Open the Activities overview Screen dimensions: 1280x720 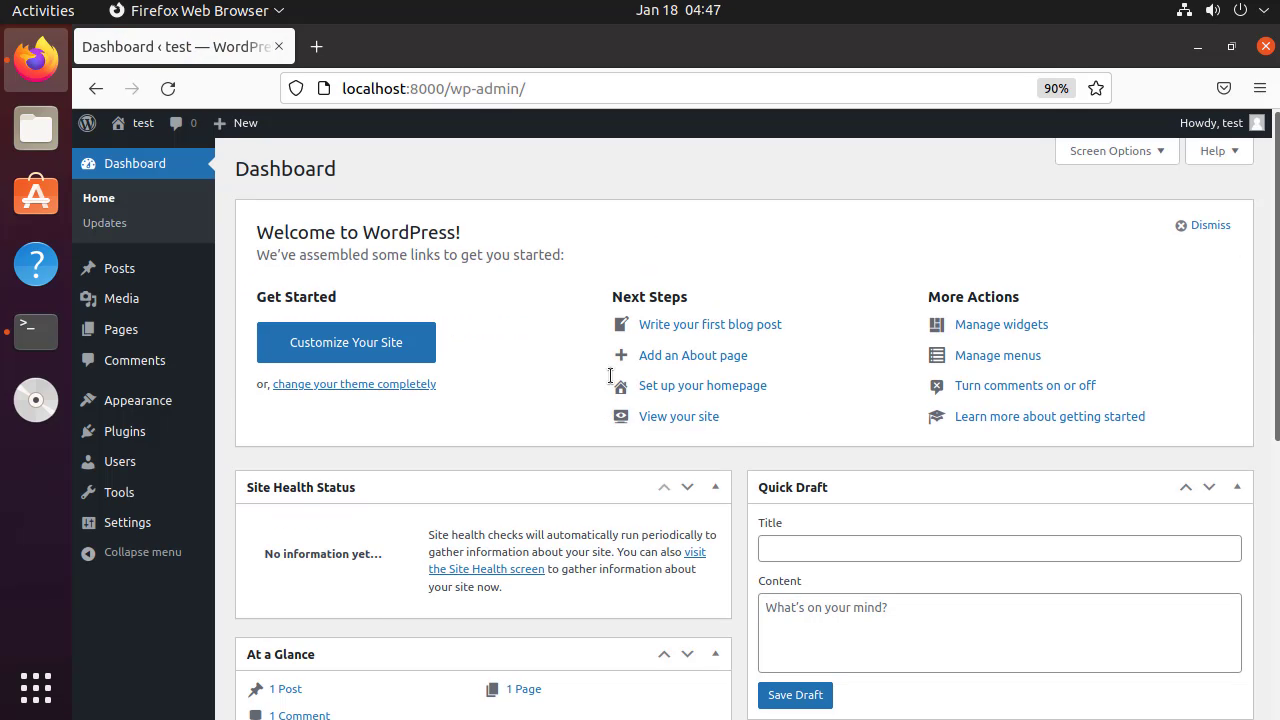coord(43,10)
